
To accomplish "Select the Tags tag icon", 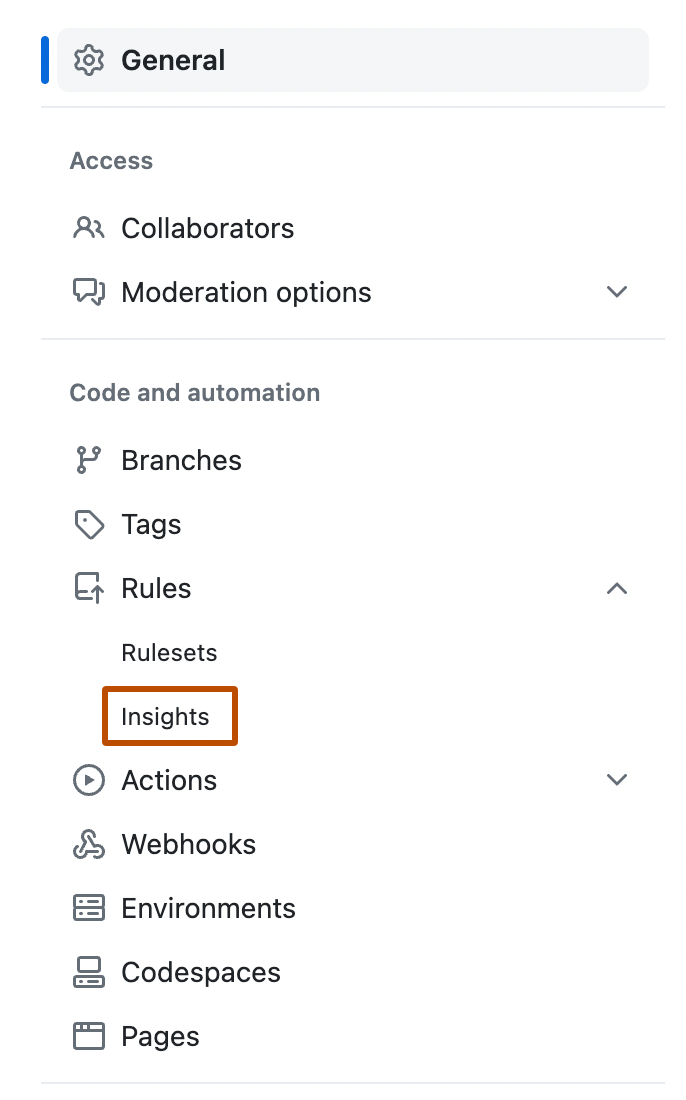I will [89, 524].
